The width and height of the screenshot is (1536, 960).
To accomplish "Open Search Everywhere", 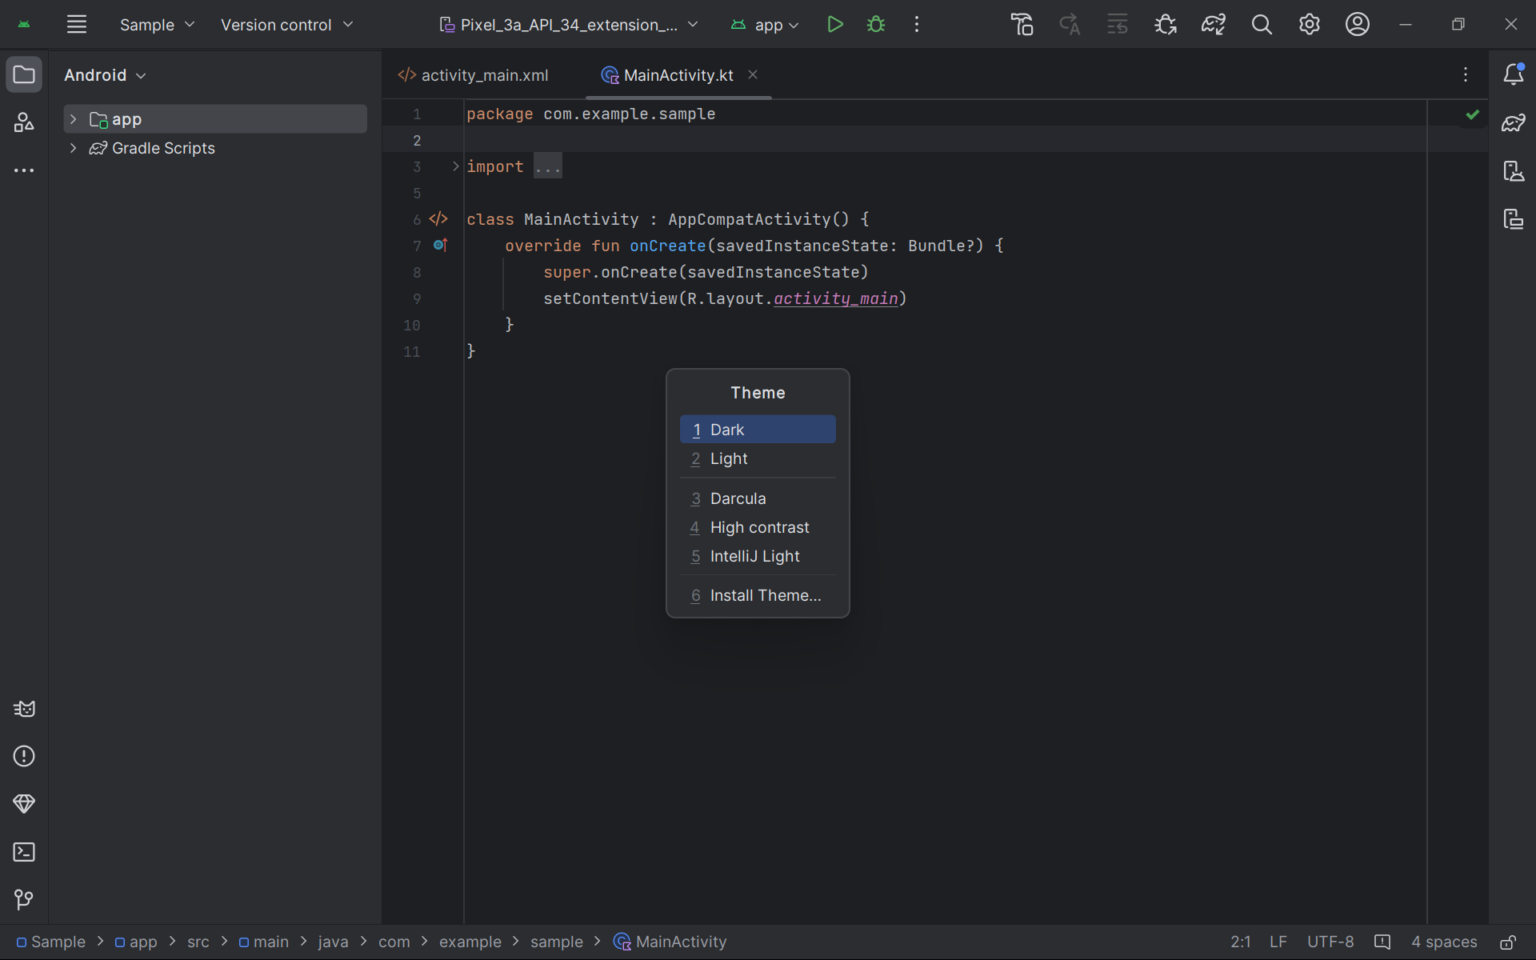I will tap(1261, 24).
